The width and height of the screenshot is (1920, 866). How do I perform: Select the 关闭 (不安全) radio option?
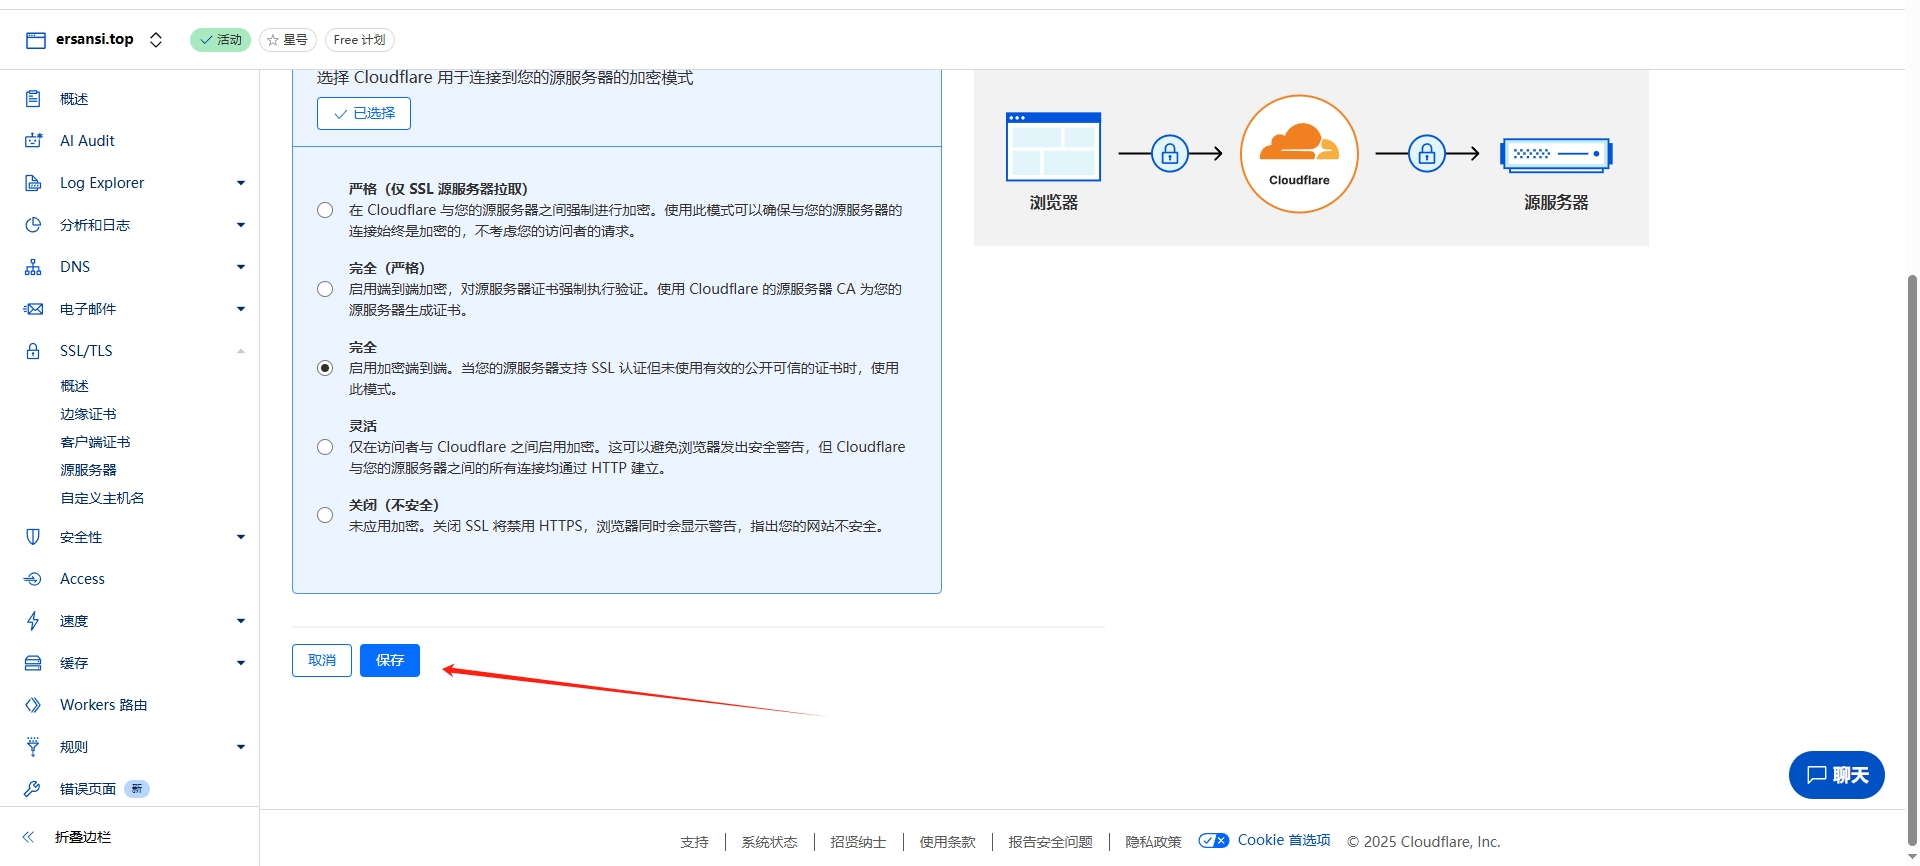click(x=325, y=515)
